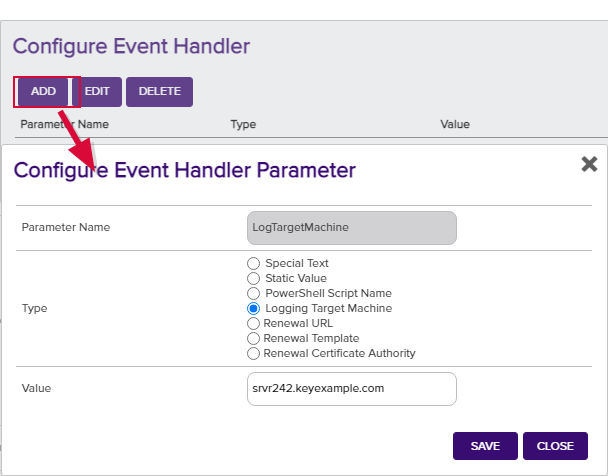Choose Static Value as the type
The image size is (608, 476).
click(254, 278)
